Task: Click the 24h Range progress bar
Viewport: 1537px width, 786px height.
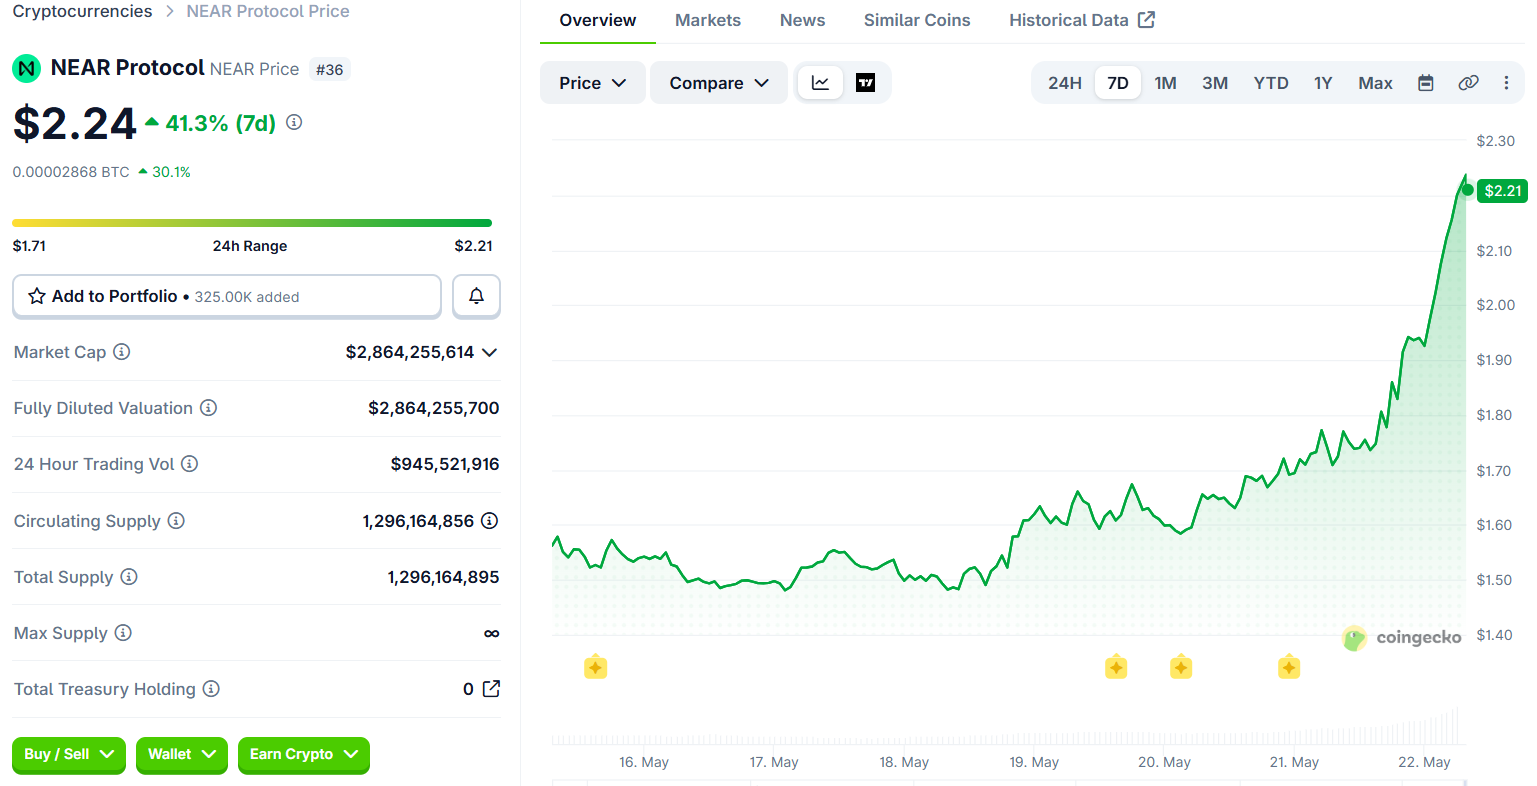Action: click(252, 223)
